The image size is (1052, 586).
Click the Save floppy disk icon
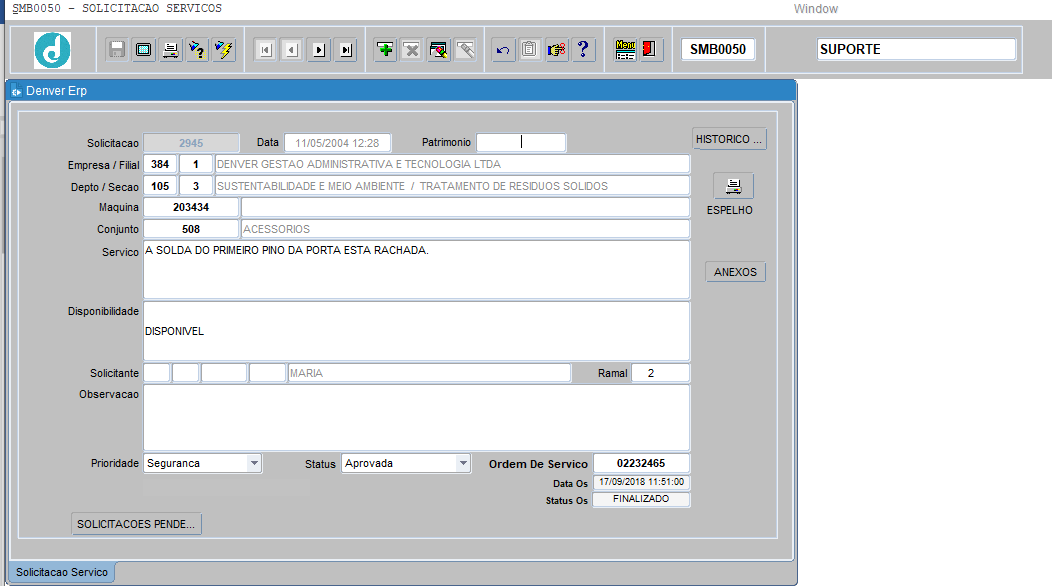pyautogui.click(x=117, y=50)
